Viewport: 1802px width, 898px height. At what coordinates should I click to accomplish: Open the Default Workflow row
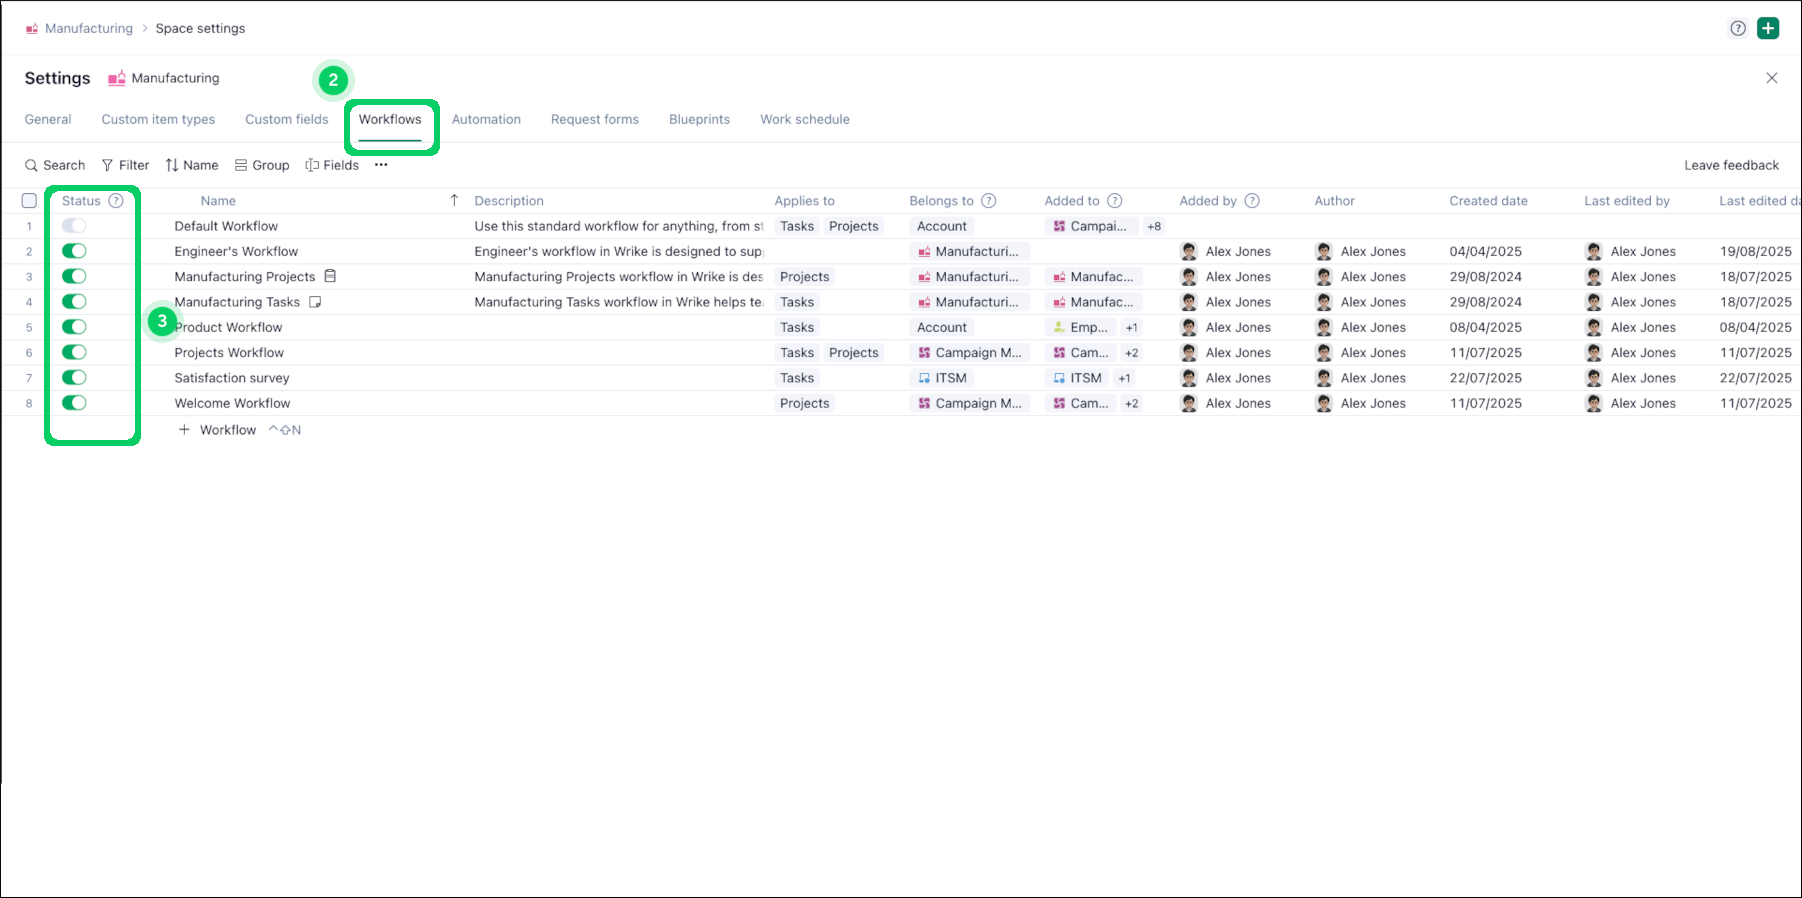point(226,226)
